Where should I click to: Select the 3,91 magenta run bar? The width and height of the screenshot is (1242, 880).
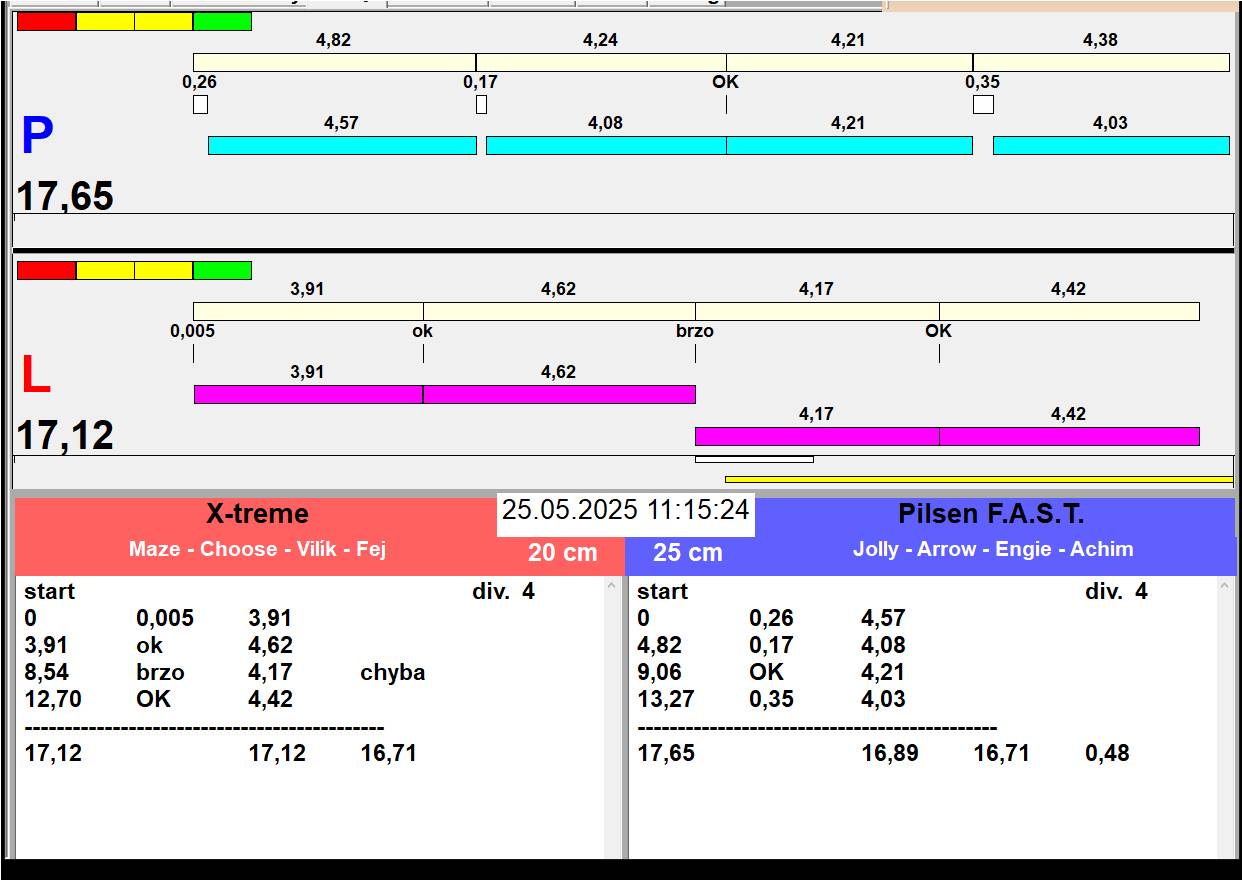click(308, 394)
